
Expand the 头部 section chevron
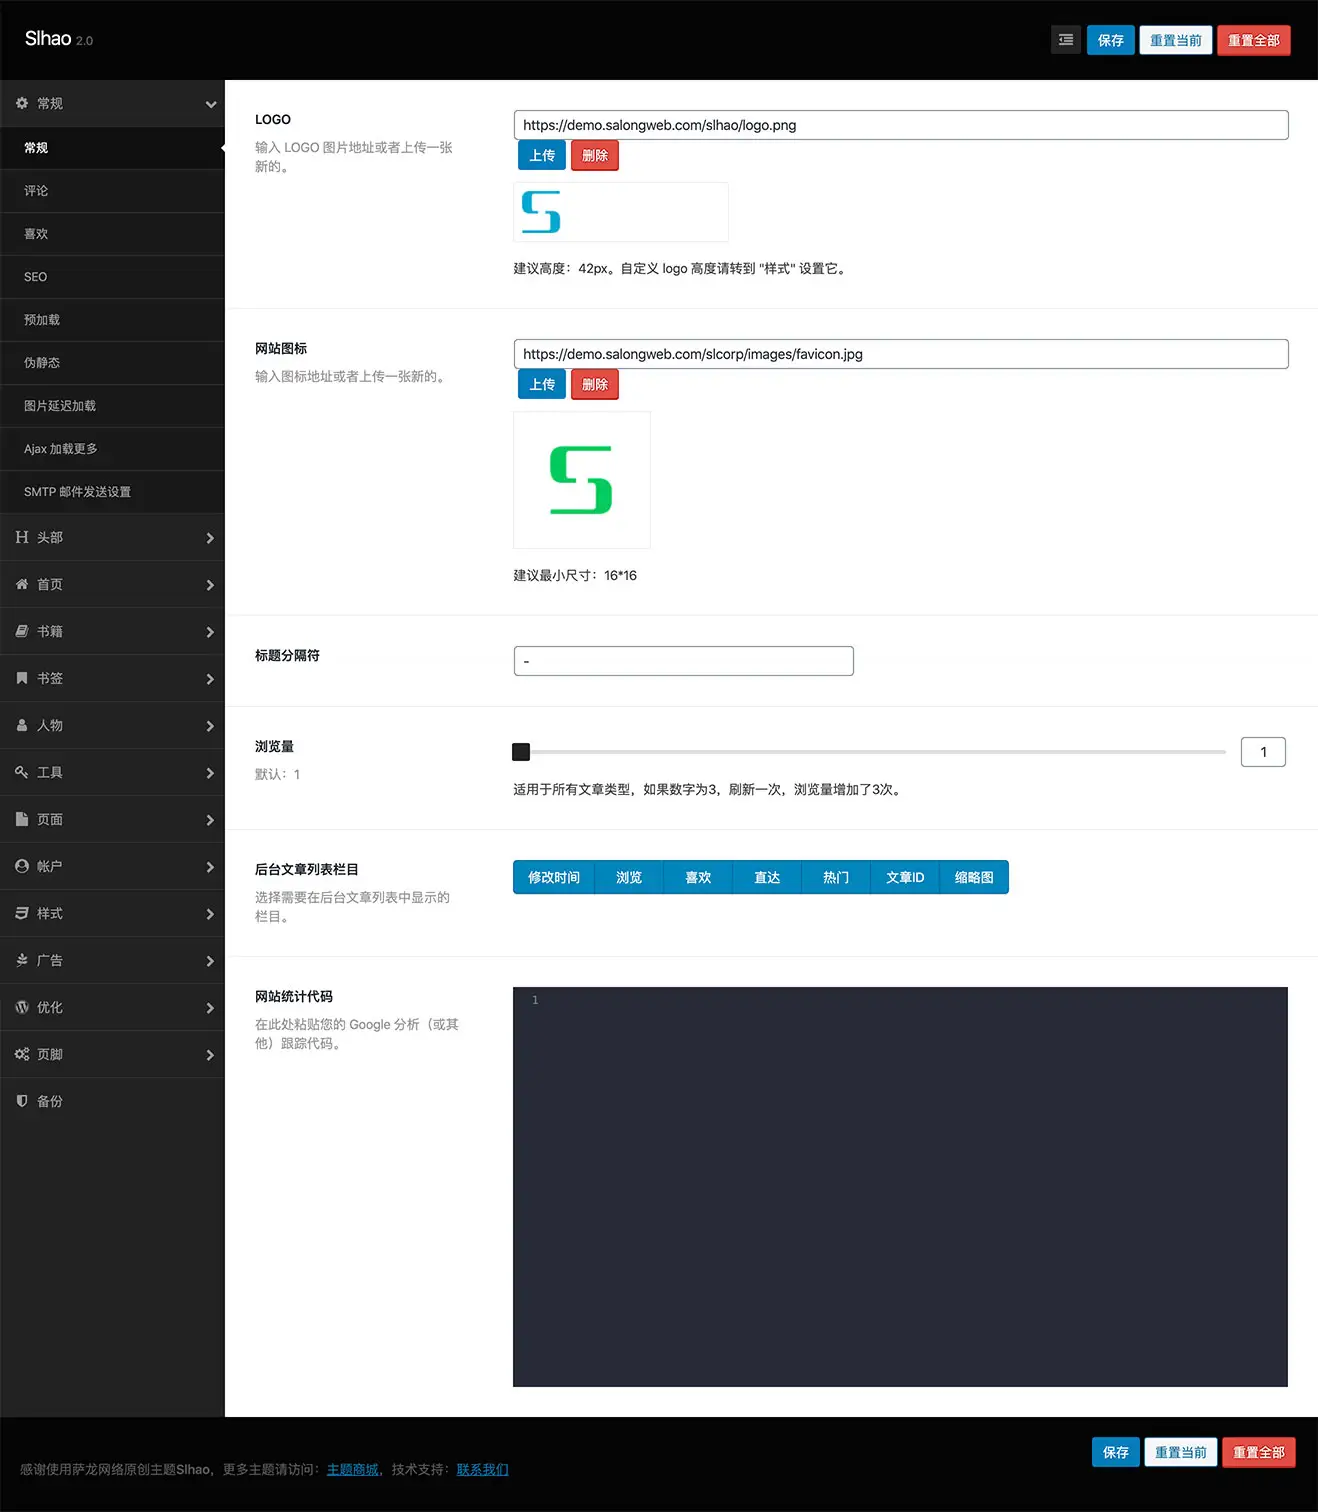210,538
